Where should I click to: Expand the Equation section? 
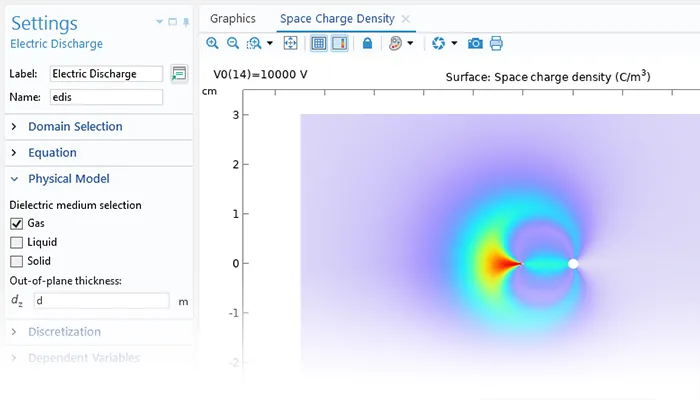coord(52,153)
